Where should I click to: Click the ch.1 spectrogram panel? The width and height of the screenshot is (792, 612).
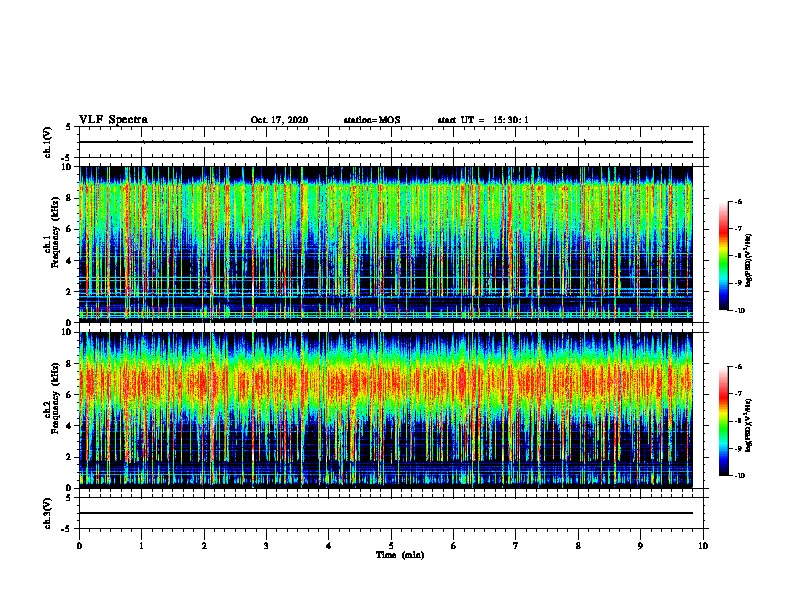pos(386,244)
